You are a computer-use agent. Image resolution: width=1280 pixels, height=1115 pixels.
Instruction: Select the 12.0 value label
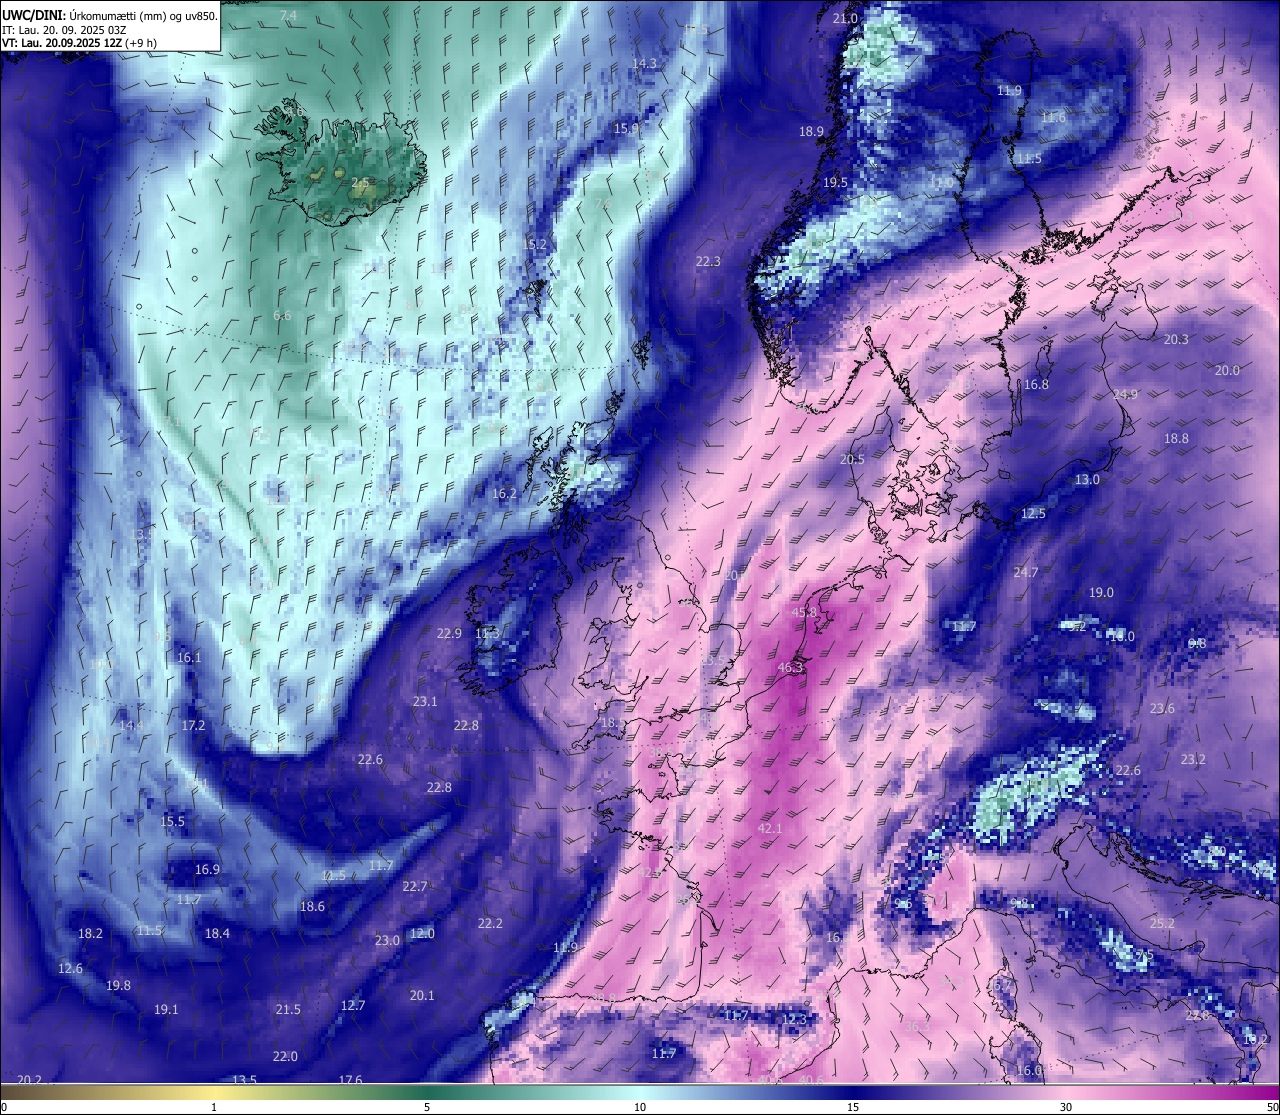point(422,933)
